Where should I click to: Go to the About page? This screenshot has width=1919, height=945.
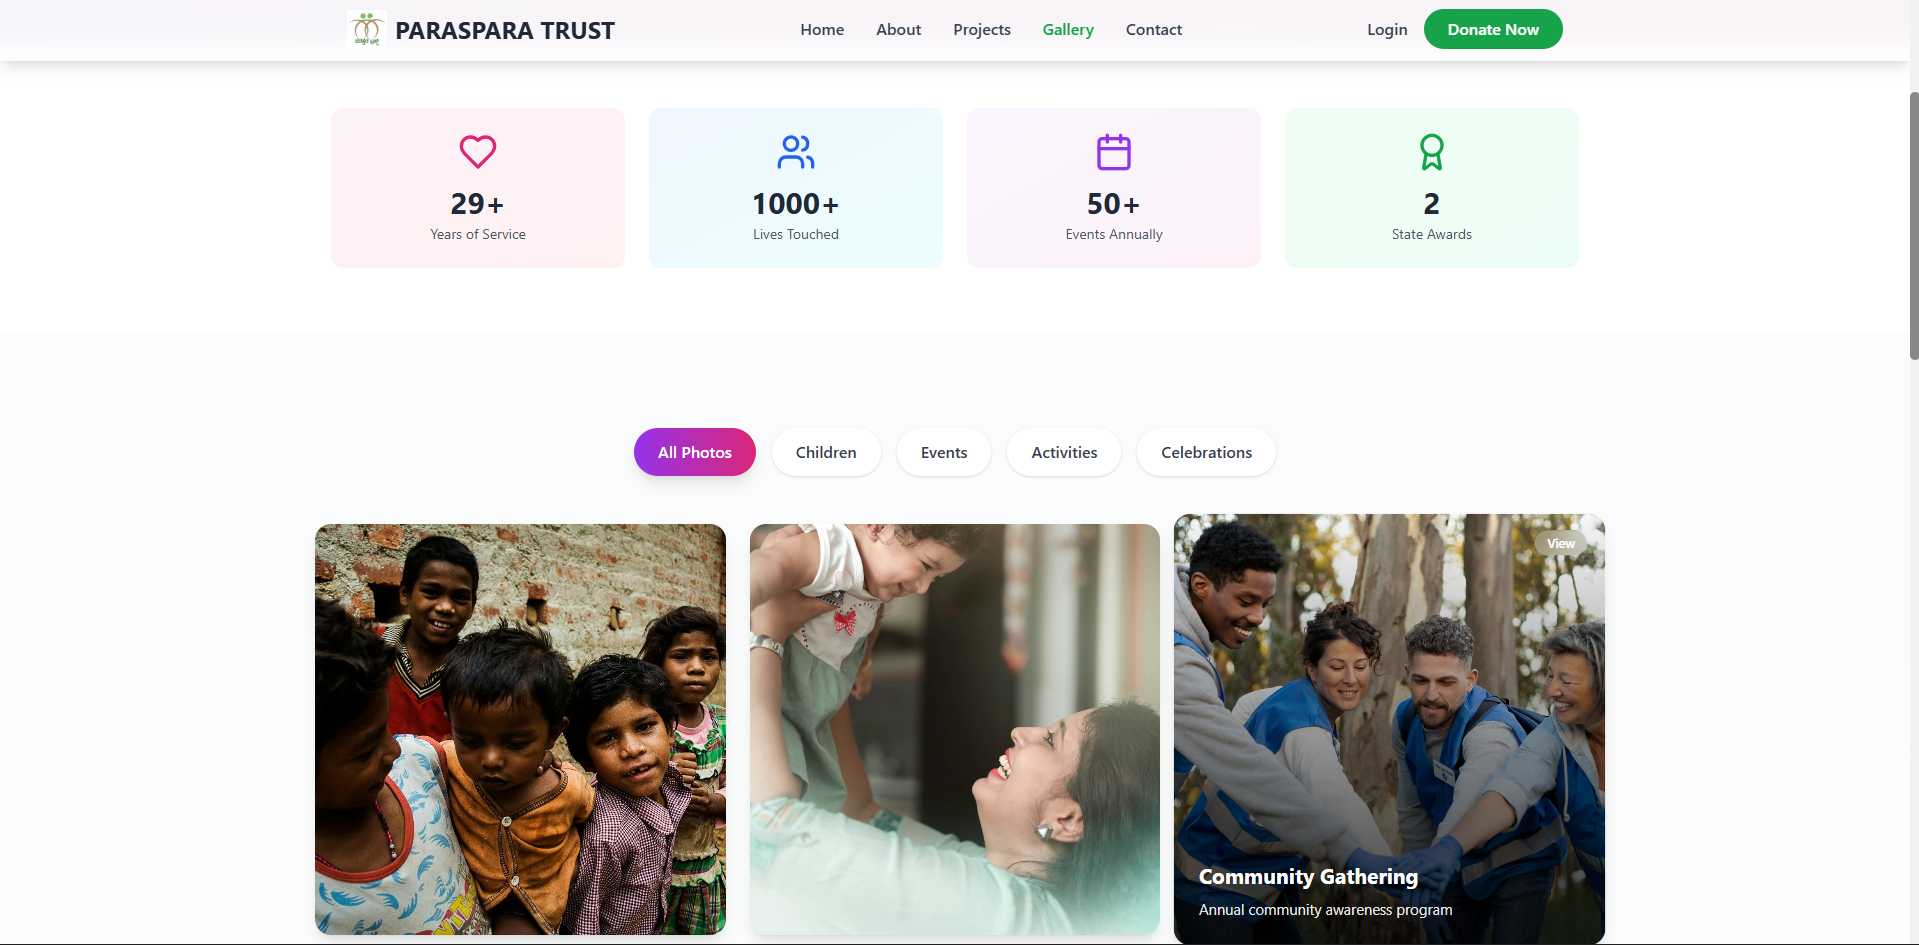[x=898, y=30]
